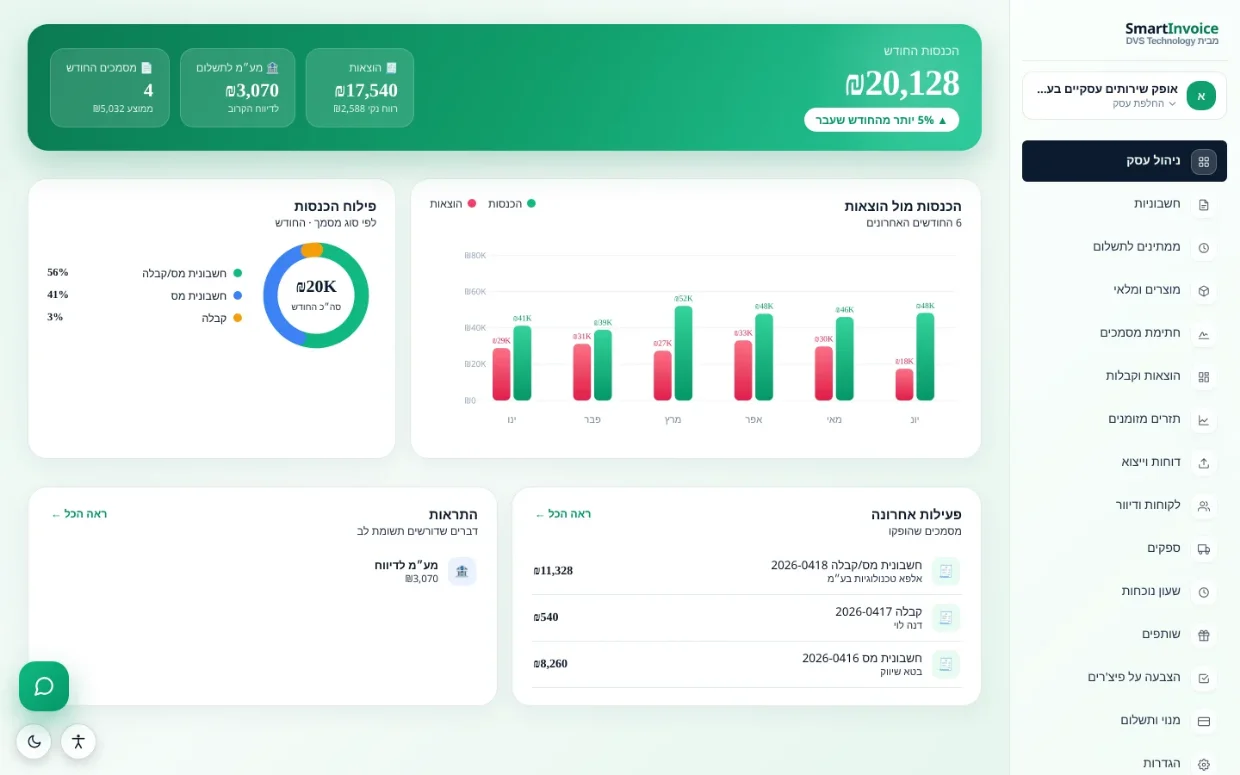Open the ניהול עסק dashboard menu item
1240x775 pixels.
(1124, 161)
